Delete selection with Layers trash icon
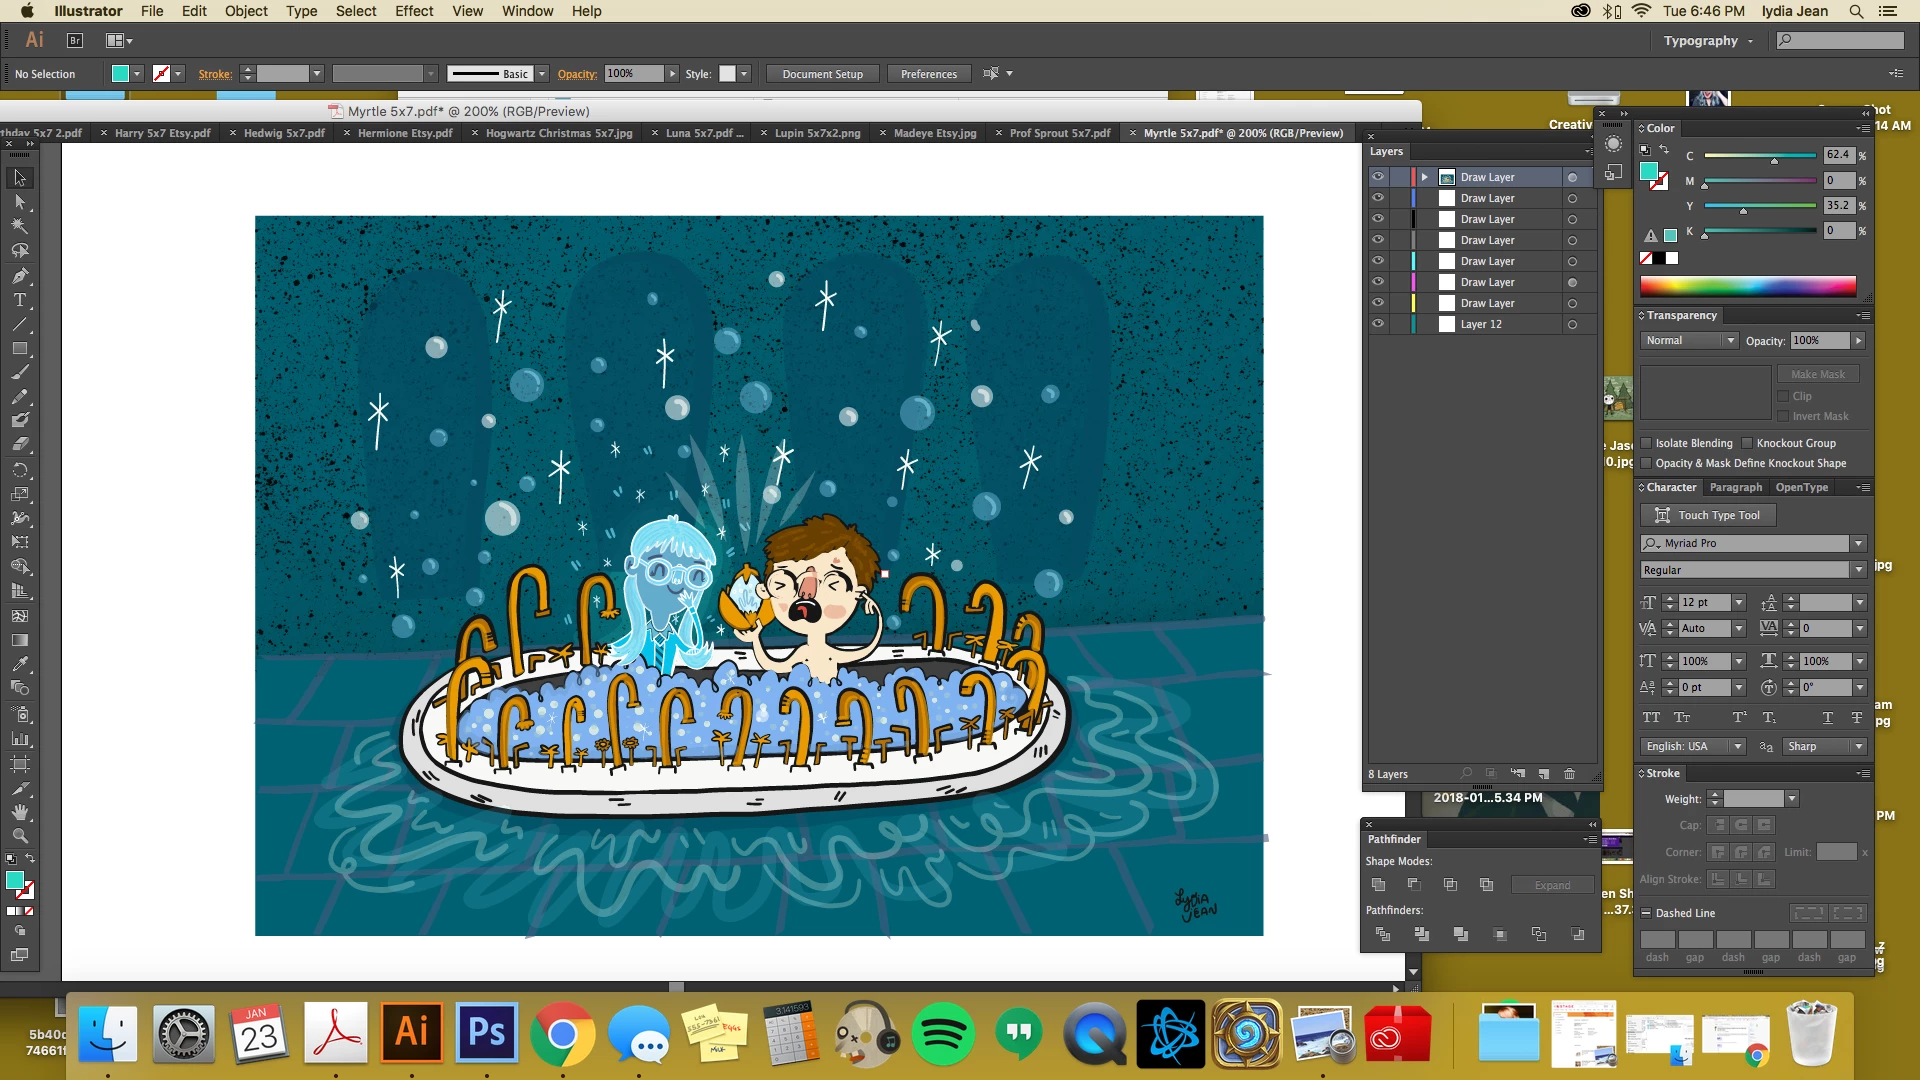 pos(1569,774)
